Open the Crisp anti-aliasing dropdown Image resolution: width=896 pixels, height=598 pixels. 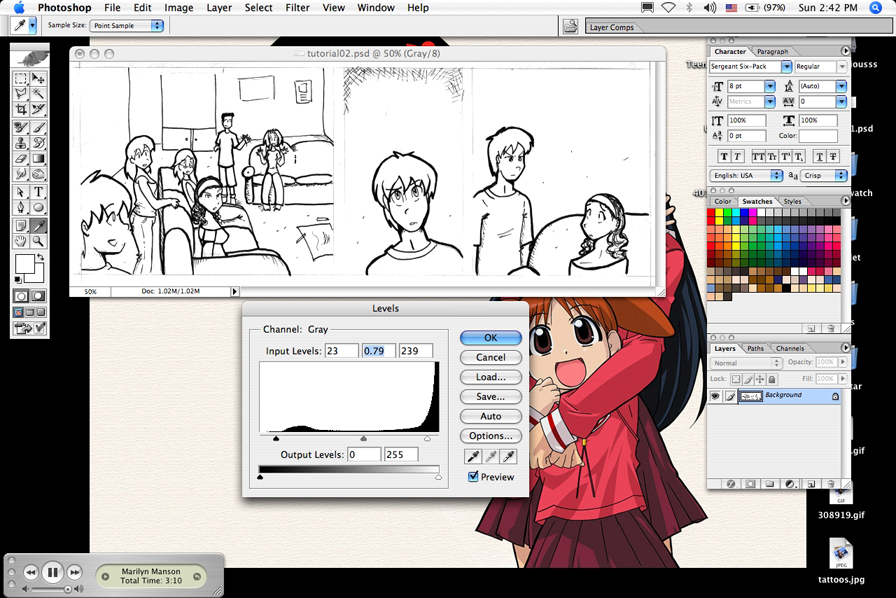click(x=823, y=176)
